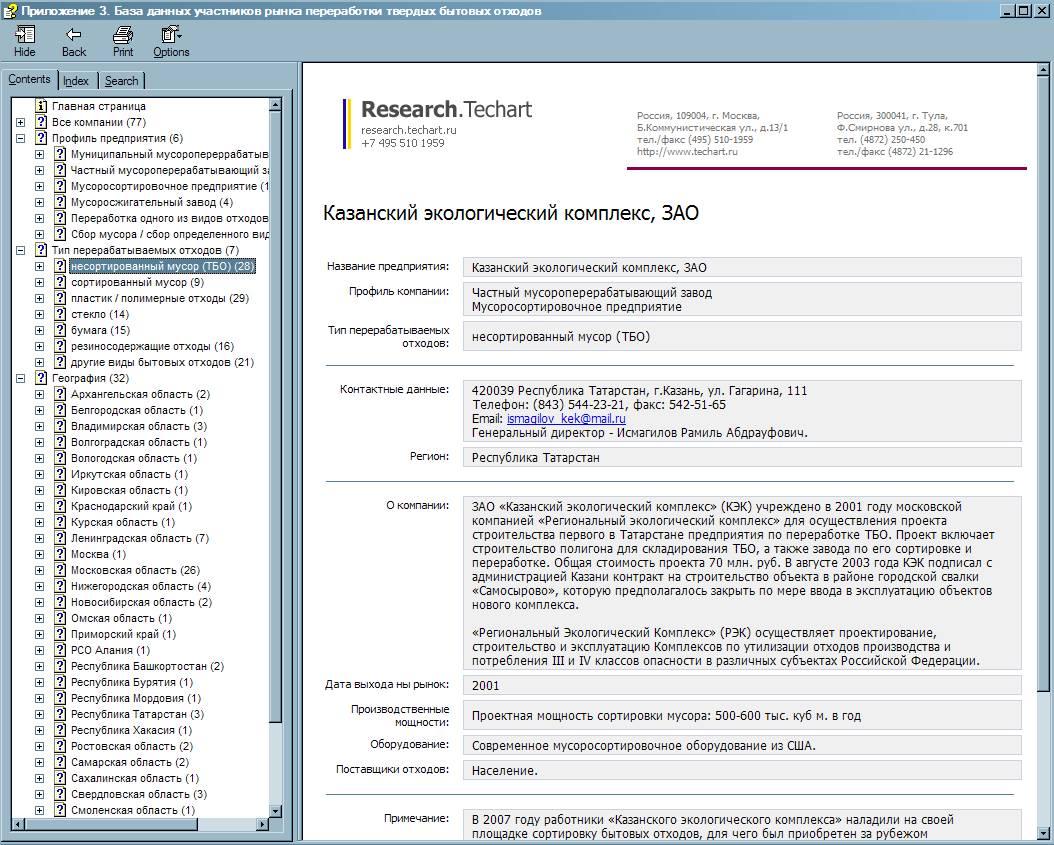Screen dimensions: 1054x845
Task: Select Муниципальный мусороперерабатывающий tree item
Action: coord(169,154)
